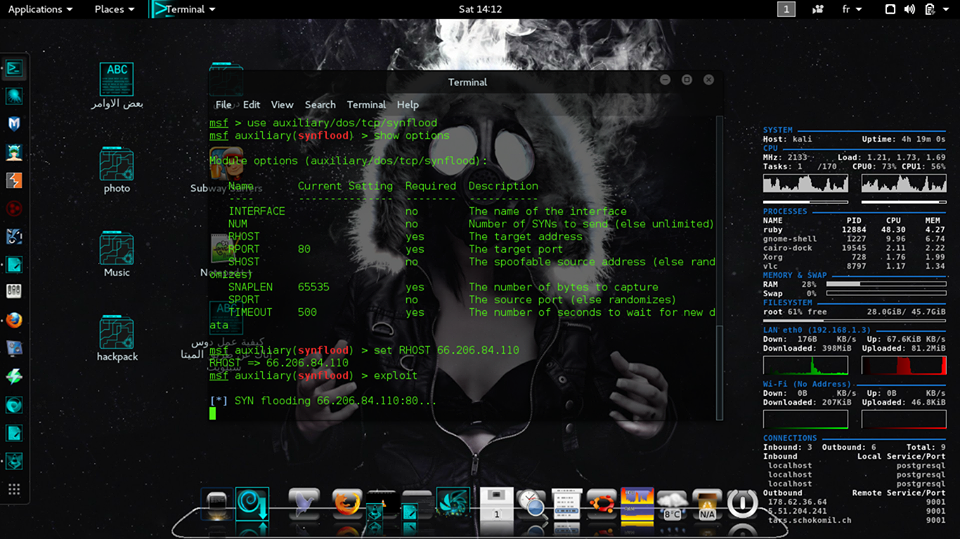Open the File menu in Terminal
This screenshot has height=539, width=960.
tap(223, 105)
